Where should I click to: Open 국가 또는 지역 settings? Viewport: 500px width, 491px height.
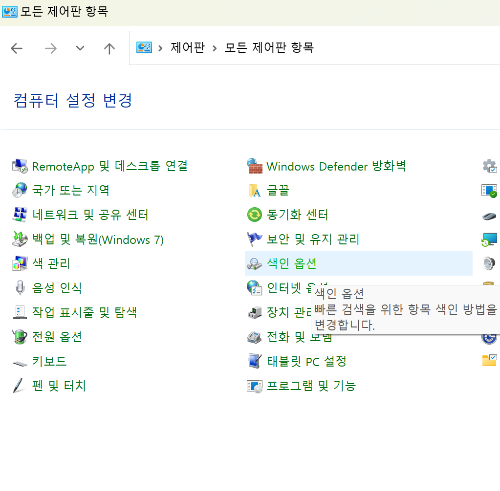point(71,190)
